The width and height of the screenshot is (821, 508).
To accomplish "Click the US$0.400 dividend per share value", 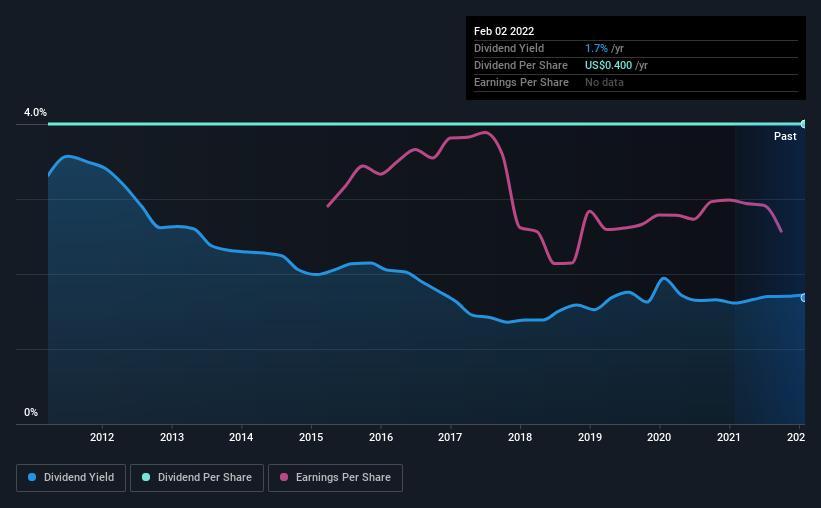I will point(609,65).
